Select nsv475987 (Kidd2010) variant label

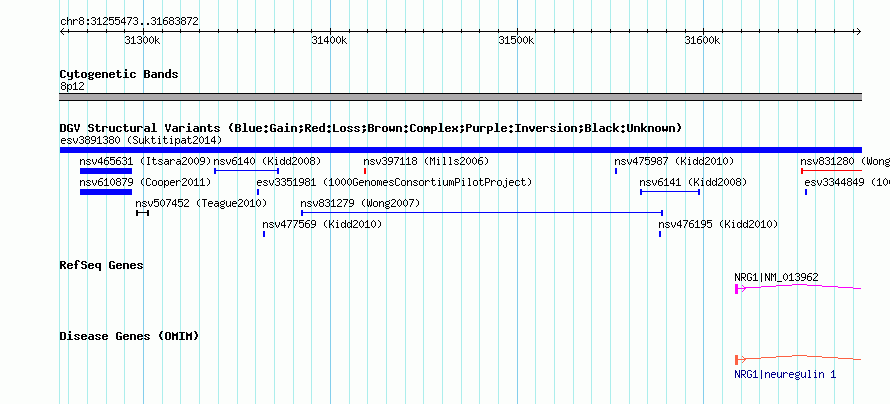tap(674, 161)
